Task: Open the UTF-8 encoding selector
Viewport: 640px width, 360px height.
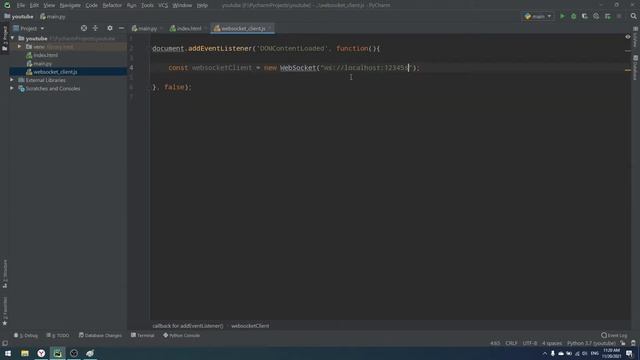Action: tap(530, 343)
